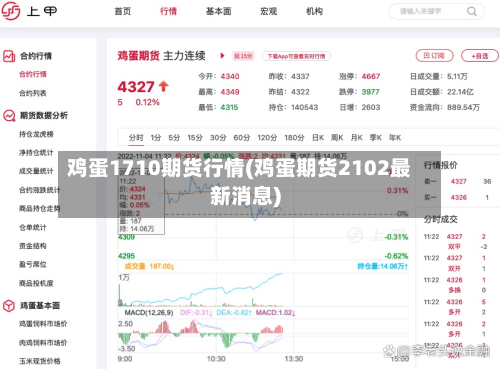Click the 鸡蛋基本面 section heading
Viewport: 500px width, 369px height.
40,306
